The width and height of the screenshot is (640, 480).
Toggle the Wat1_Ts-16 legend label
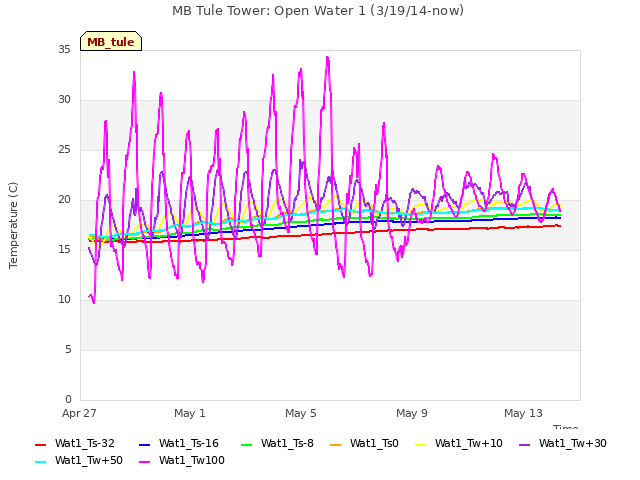point(189,443)
